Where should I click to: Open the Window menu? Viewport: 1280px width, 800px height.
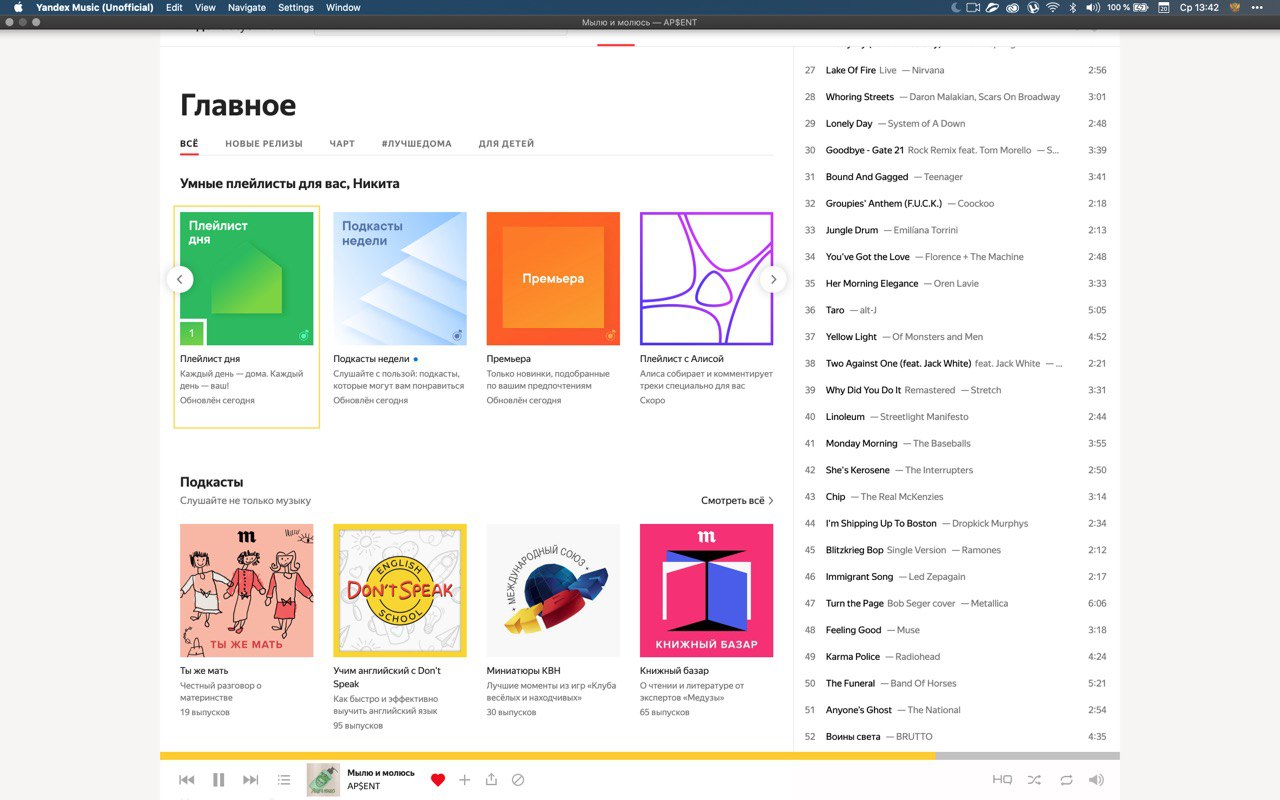(343, 7)
